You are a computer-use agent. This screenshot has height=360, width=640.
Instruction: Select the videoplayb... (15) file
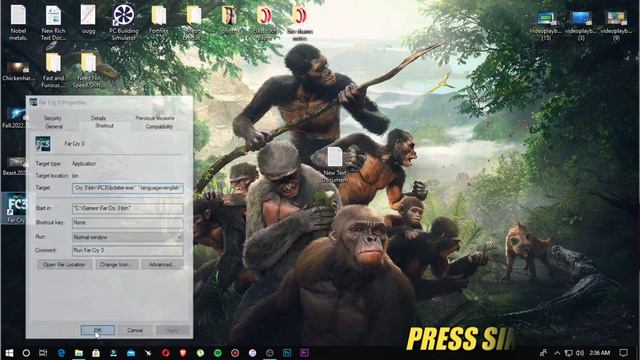pos(546,25)
